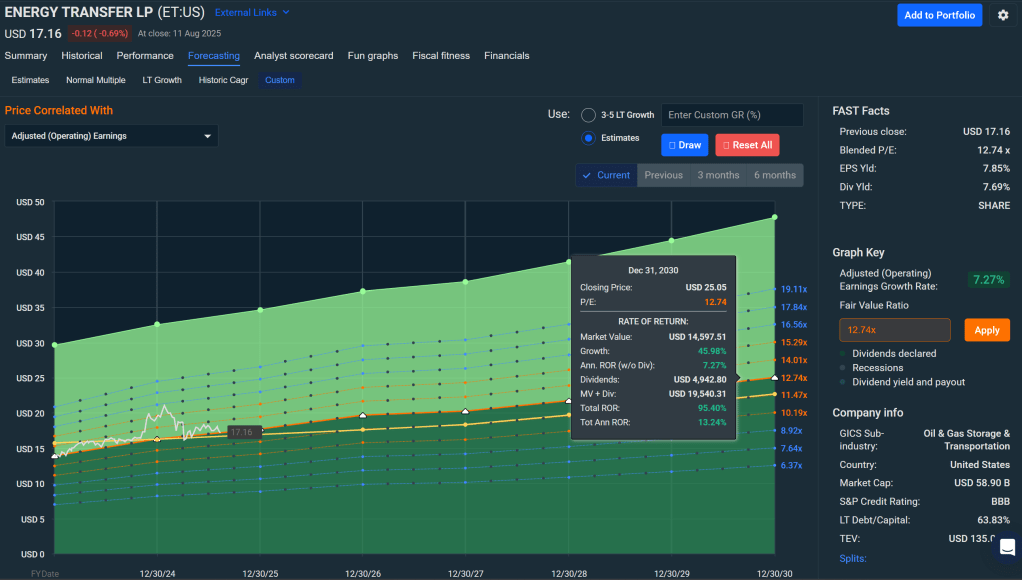Switch to the Analyst scorecard tab
Image resolution: width=1022 pixels, height=580 pixels.
293,56
